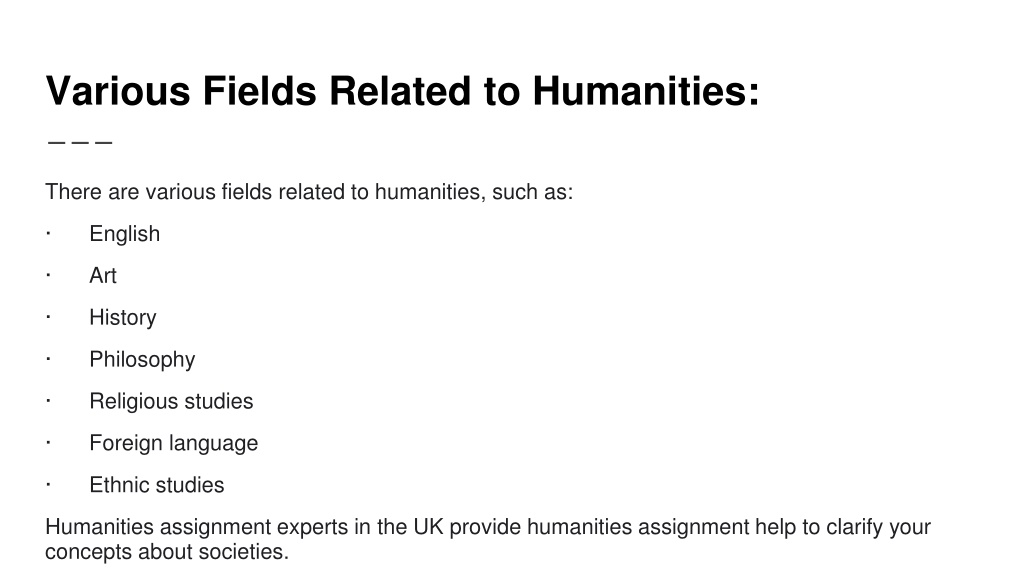The height and width of the screenshot is (576, 1024).
Task: Click the bullet dot beside 'Religious studies'
Action: 48,400
